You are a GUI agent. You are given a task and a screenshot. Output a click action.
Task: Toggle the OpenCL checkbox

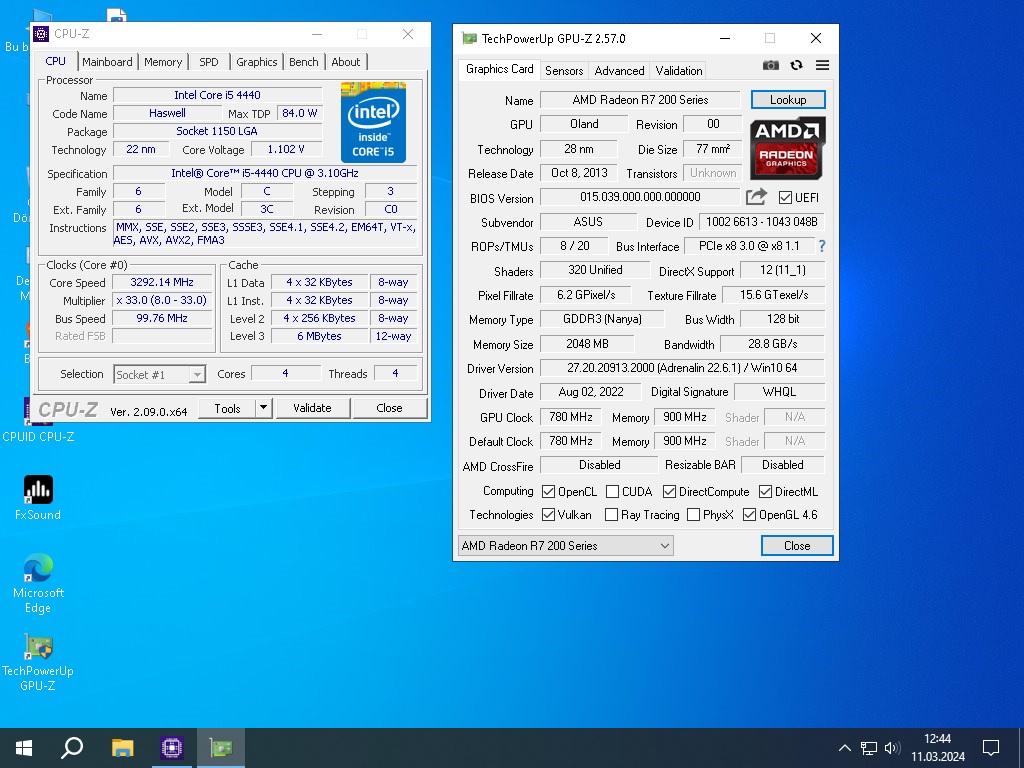549,491
